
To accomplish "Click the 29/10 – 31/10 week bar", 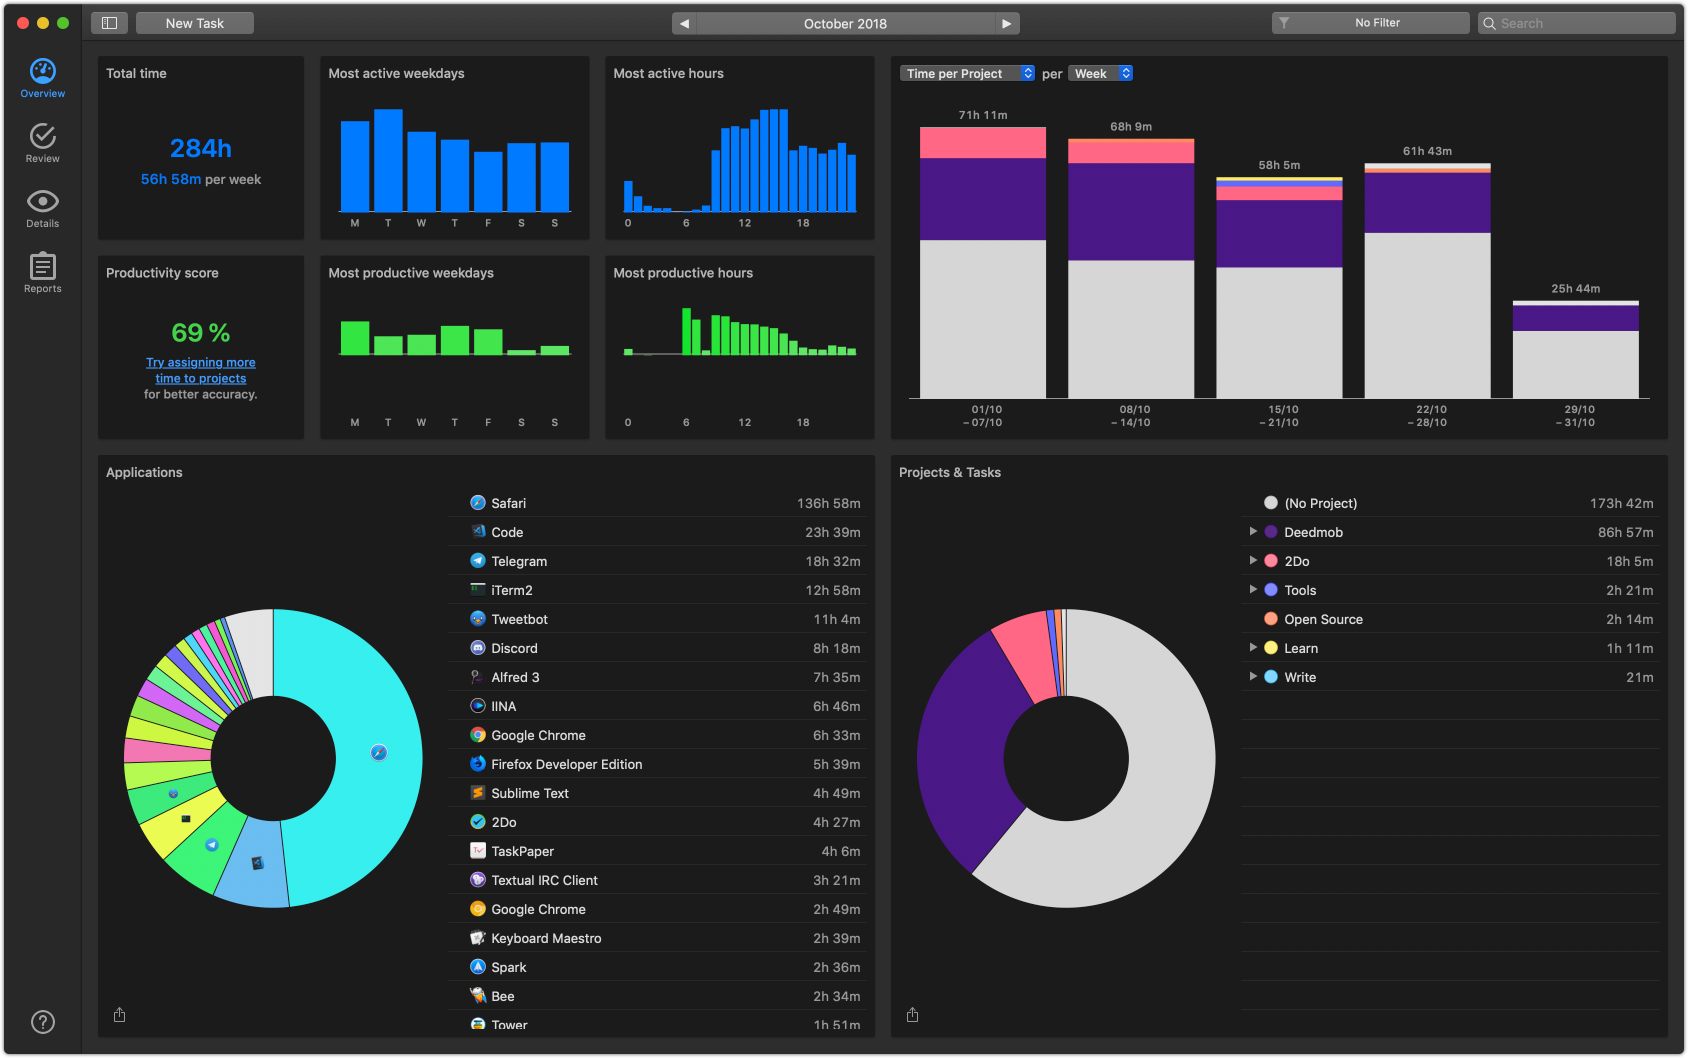I will pyautogui.click(x=1576, y=349).
